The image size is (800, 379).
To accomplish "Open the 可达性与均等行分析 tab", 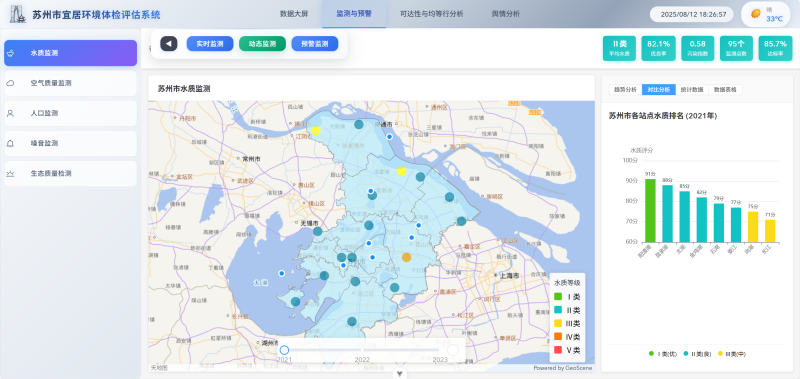I will [432, 14].
